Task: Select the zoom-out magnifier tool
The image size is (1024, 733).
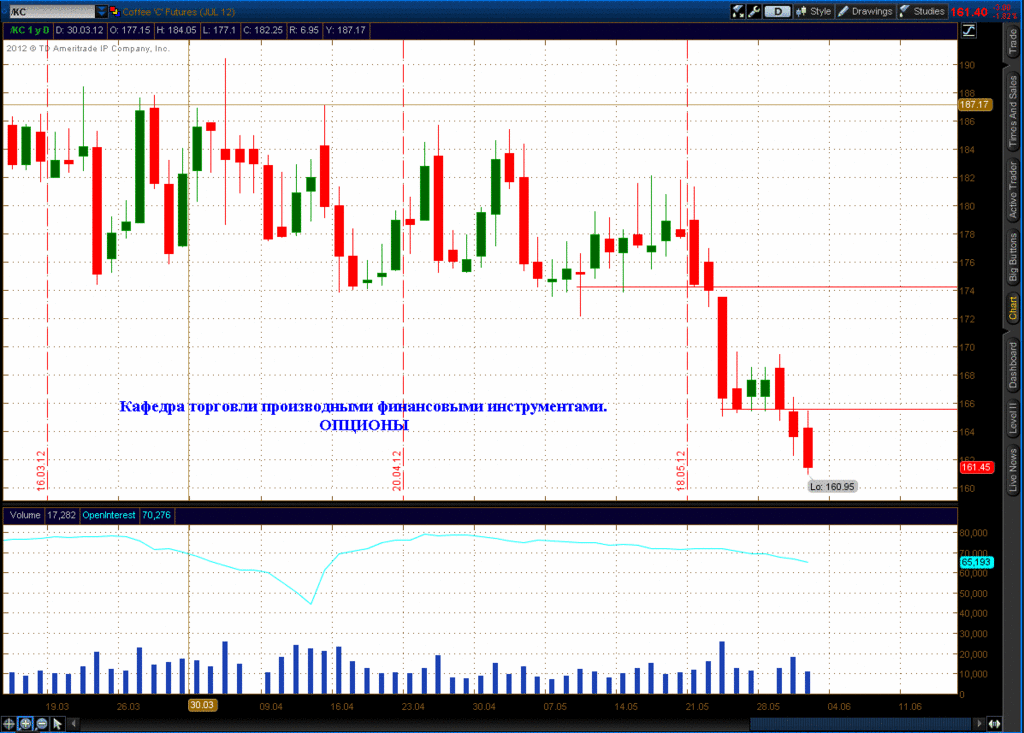Action: (x=42, y=723)
